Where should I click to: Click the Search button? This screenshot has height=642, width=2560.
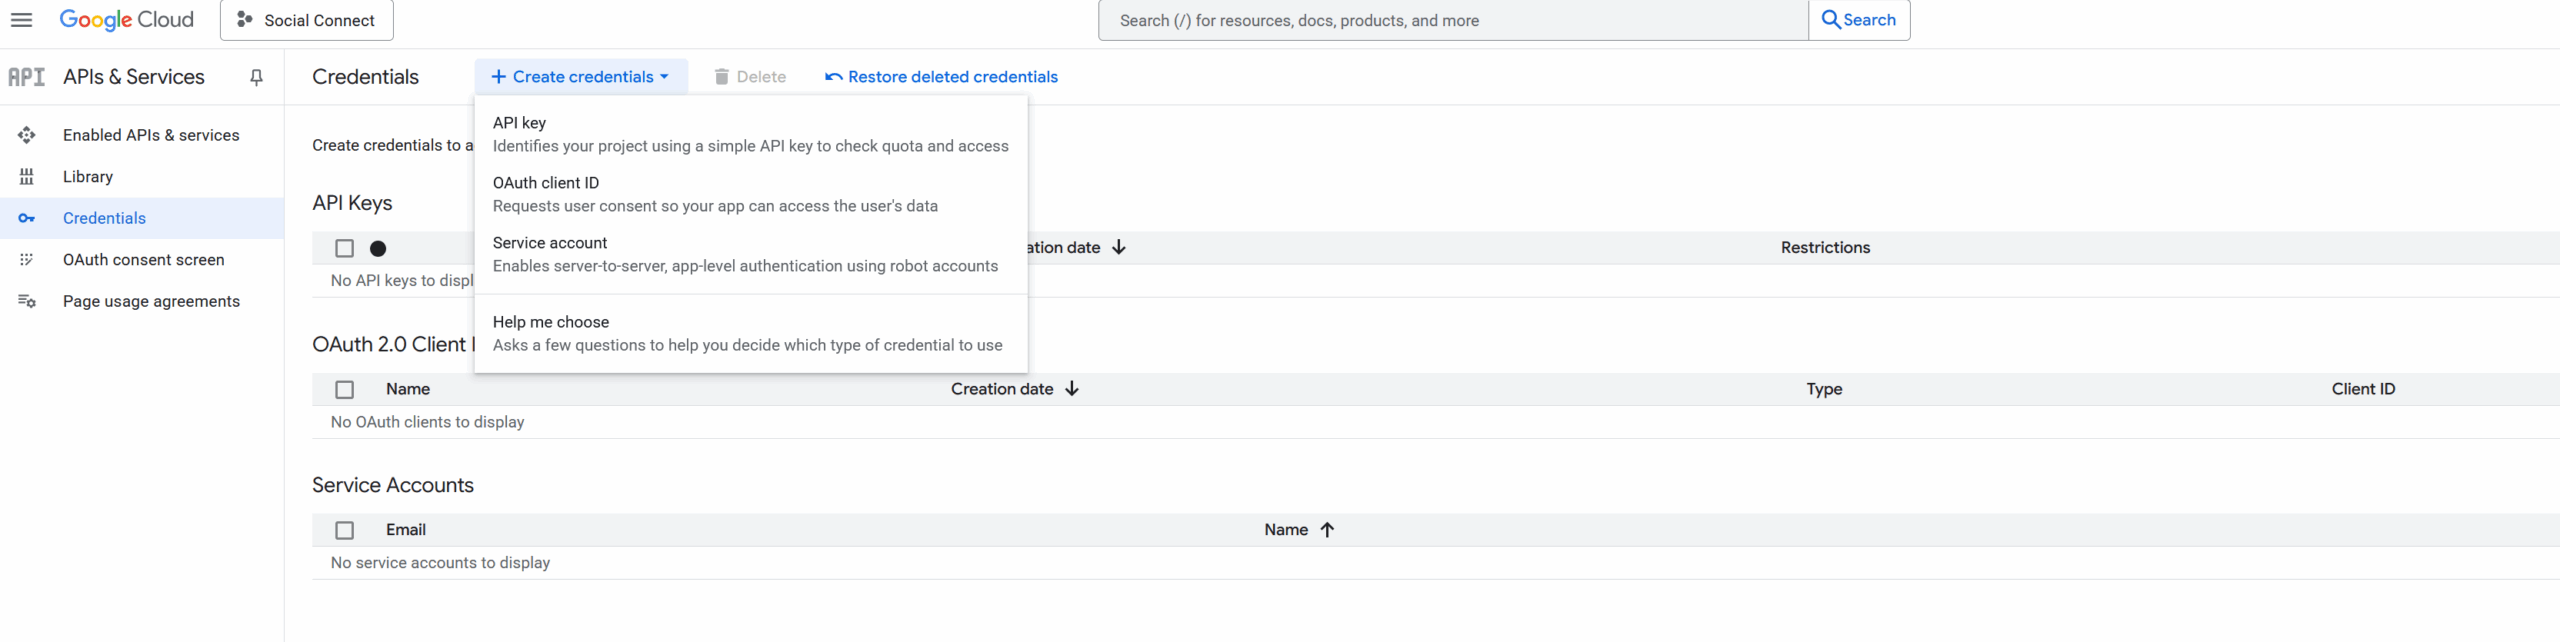[1859, 20]
